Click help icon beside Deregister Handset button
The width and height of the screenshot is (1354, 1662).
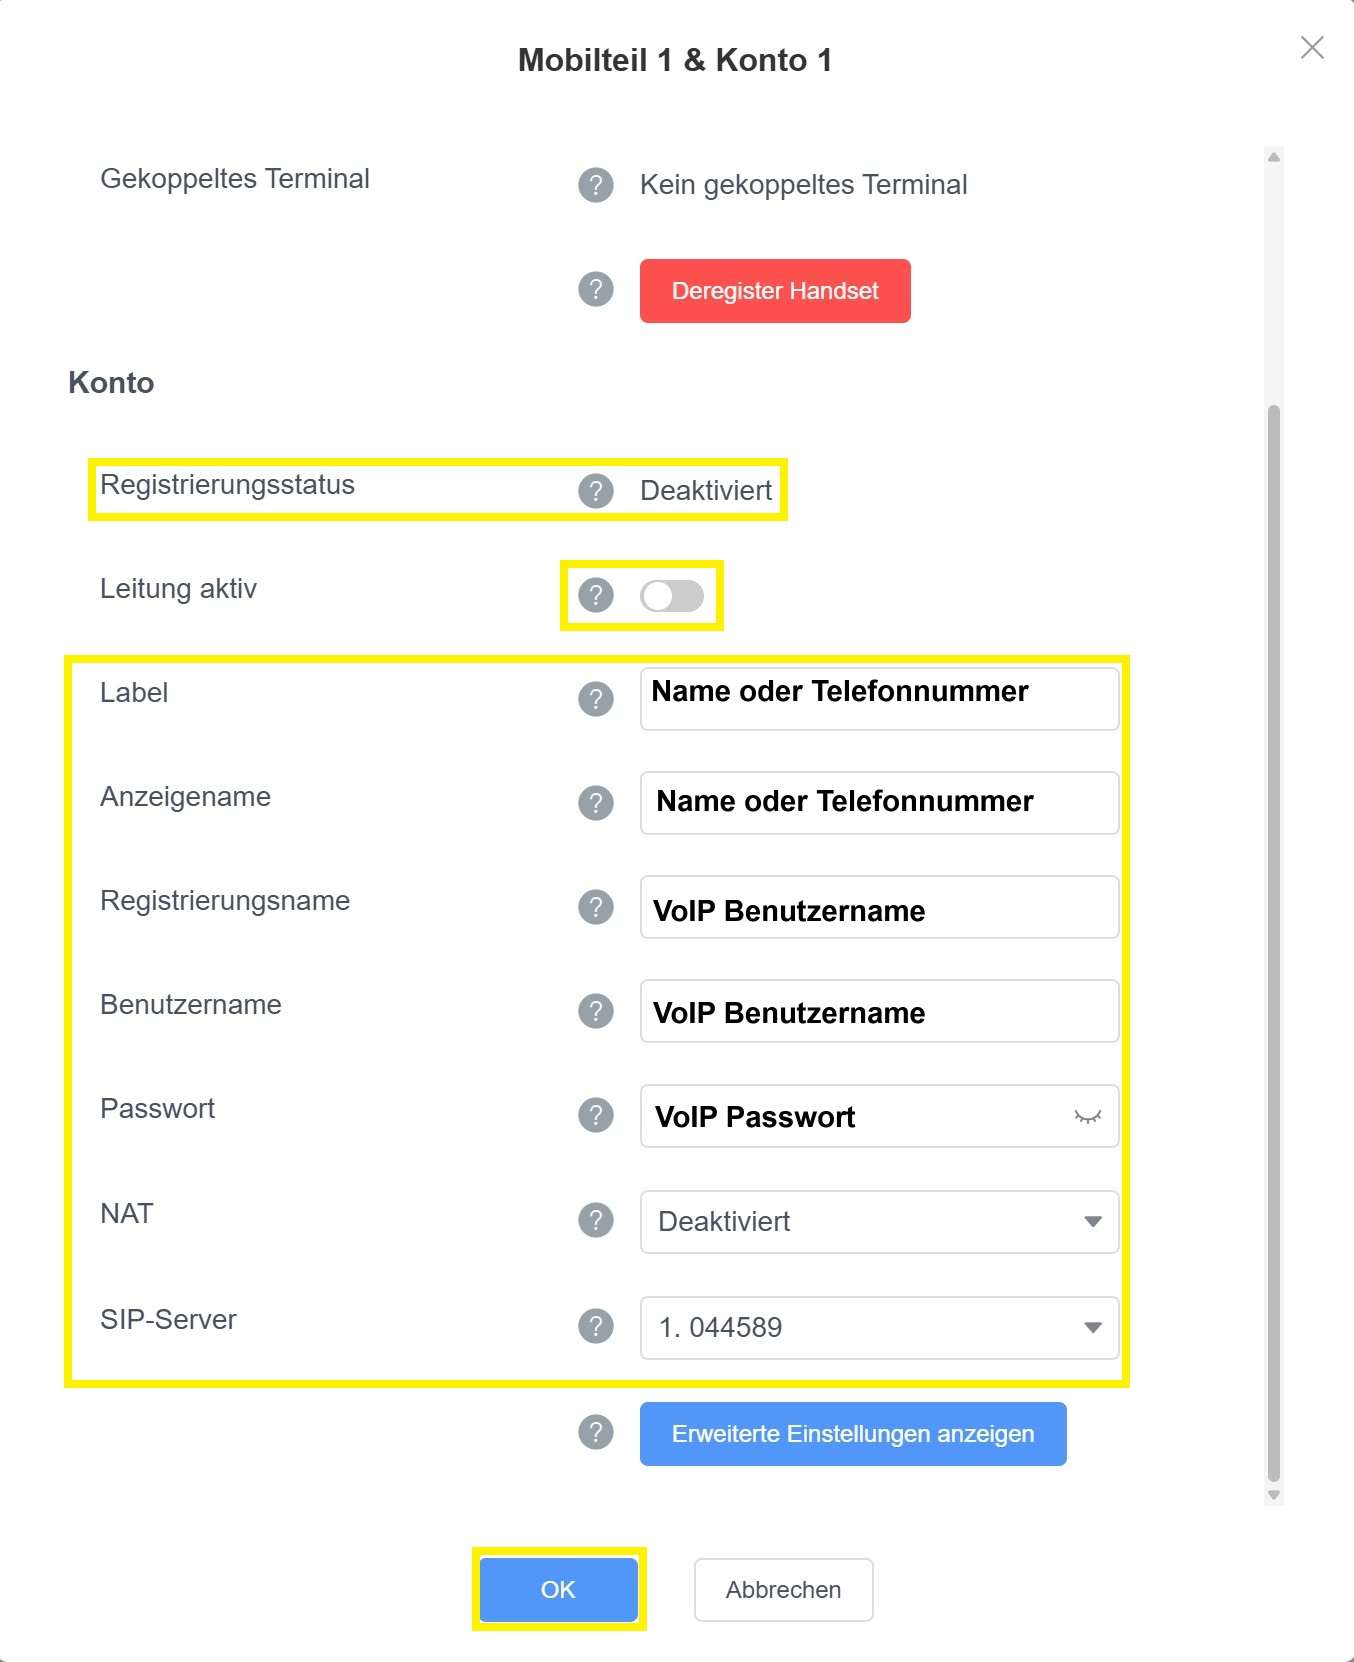pyautogui.click(x=596, y=290)
